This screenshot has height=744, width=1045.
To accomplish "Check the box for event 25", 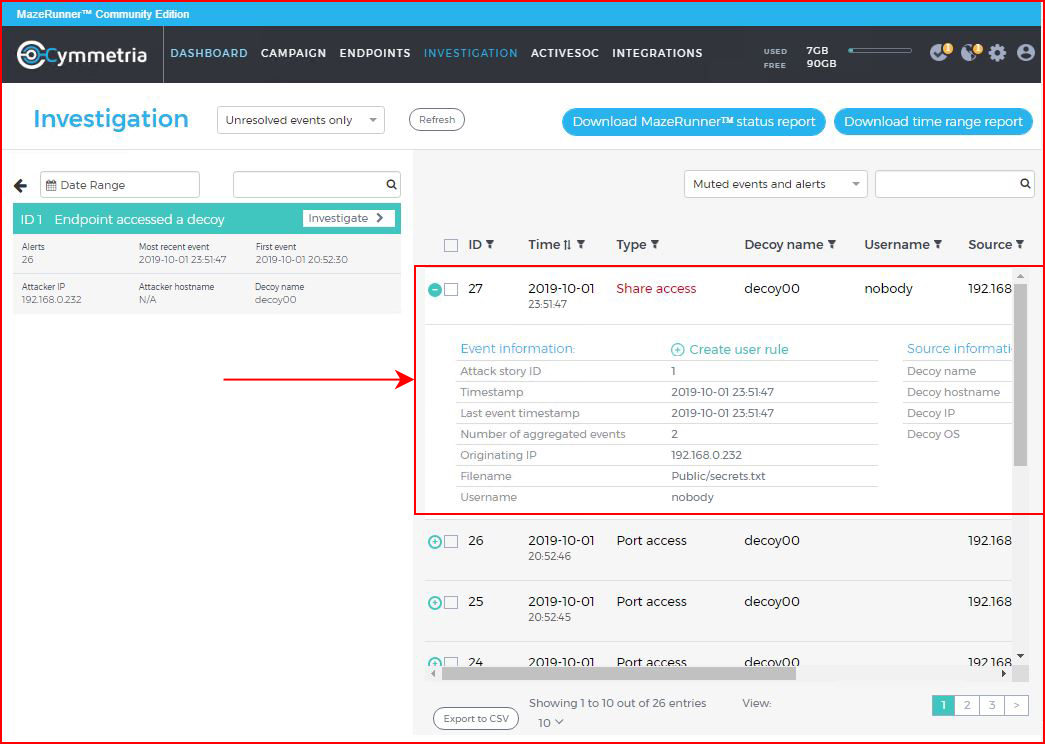I will pyautogui.click(x=451, y=603).
